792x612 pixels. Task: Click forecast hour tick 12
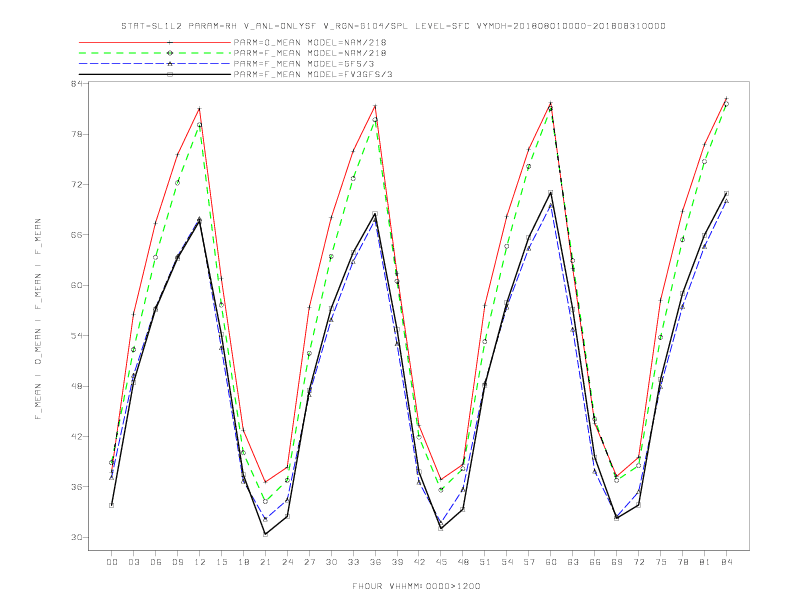point(200,562)
